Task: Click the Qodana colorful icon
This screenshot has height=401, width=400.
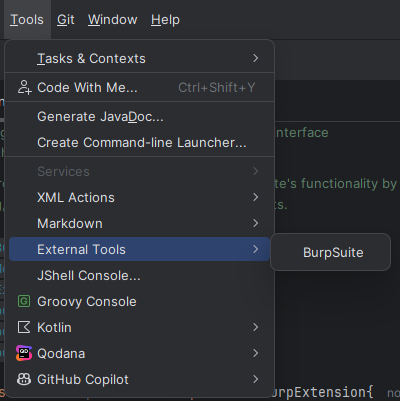Action: point(24,353)
